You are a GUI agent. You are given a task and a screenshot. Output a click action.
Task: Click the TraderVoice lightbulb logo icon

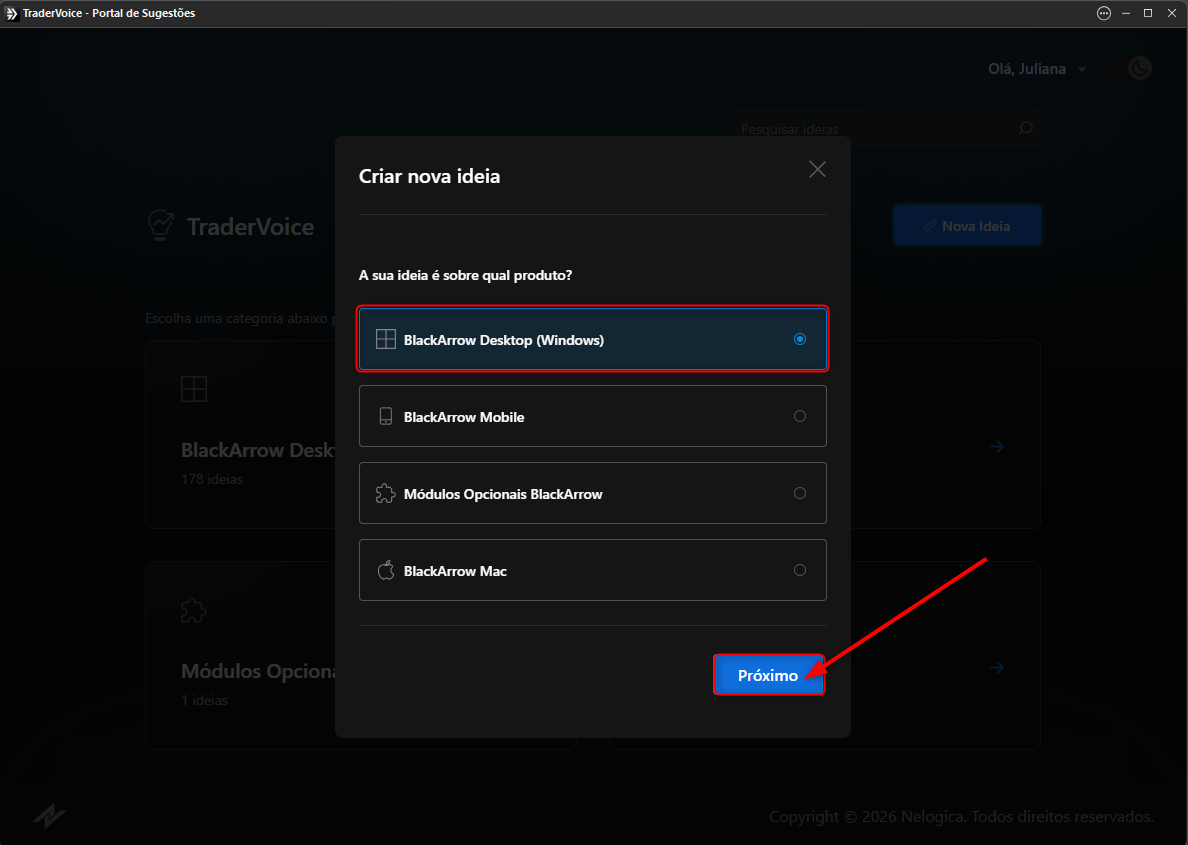coord(161,226)
